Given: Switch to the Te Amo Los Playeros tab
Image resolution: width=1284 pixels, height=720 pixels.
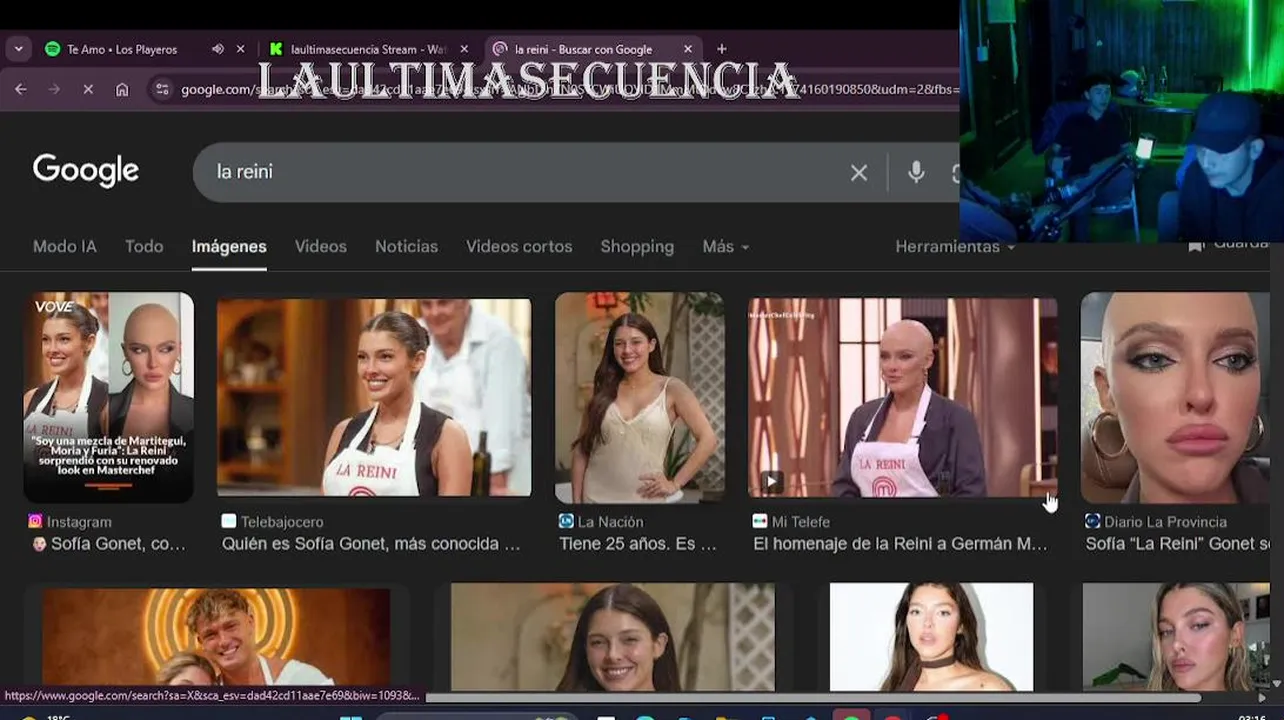Looking at the screenshot, I should point(122,49).
